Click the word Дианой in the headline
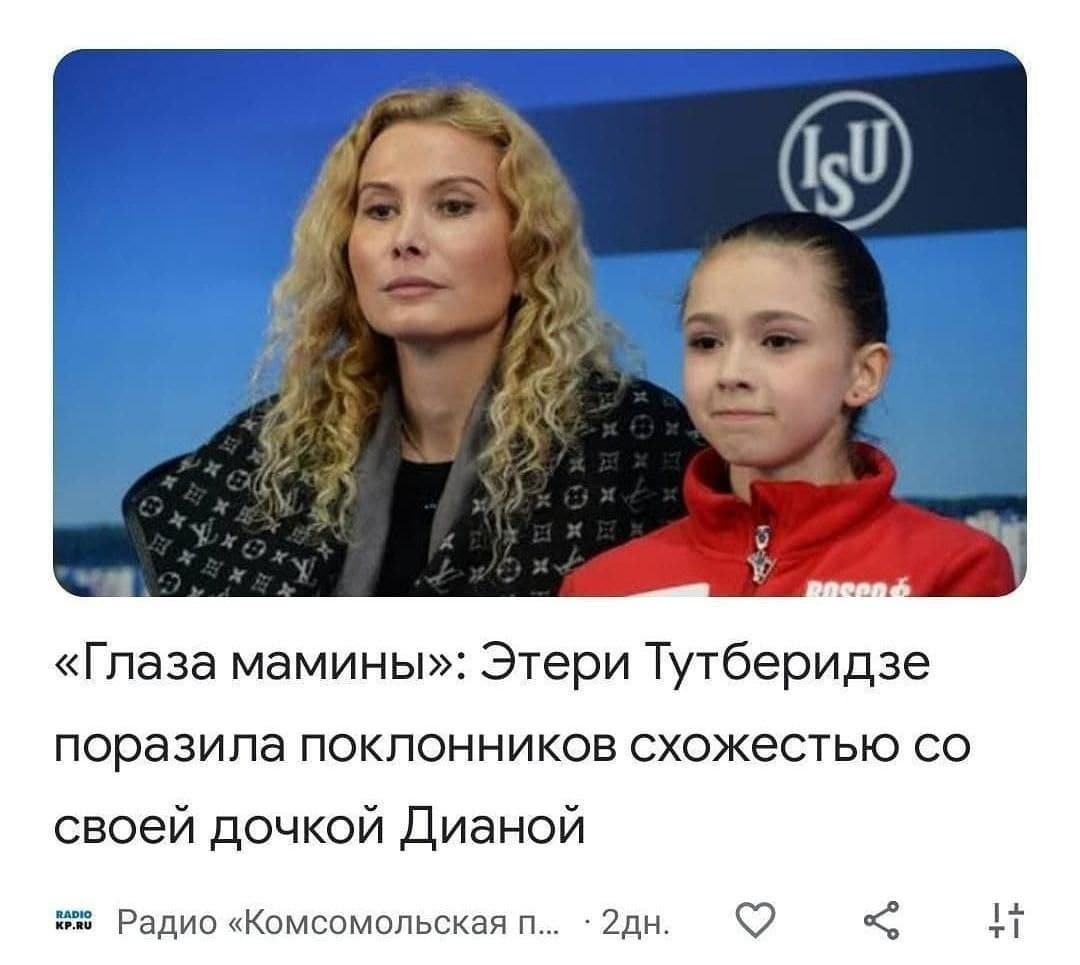Screen dimensions: 1080x965 (492, 824)
